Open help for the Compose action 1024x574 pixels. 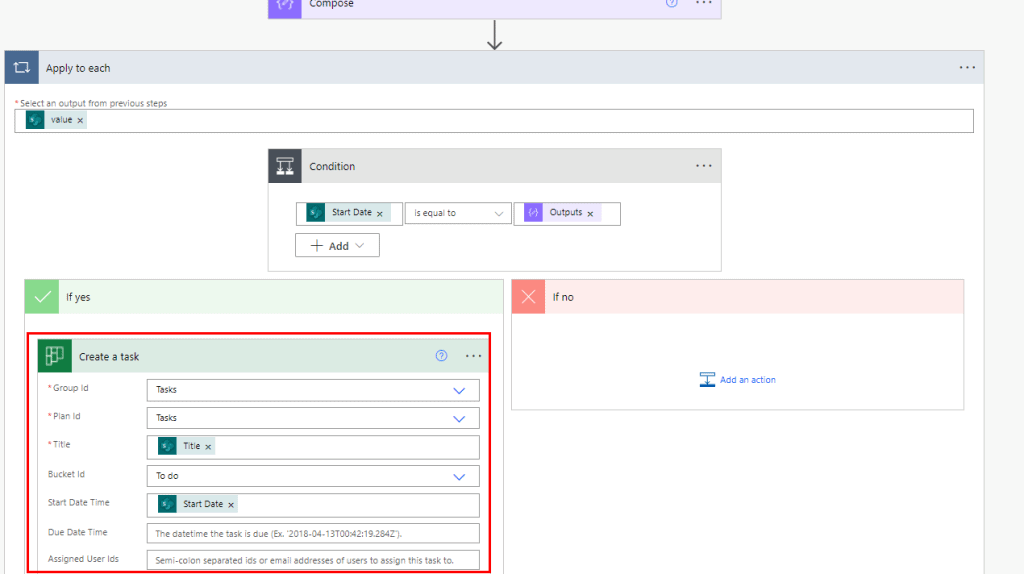pos(671,3)
